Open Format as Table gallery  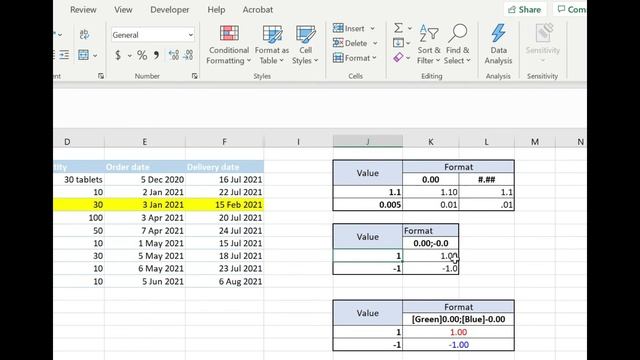[x=272, y=44]
